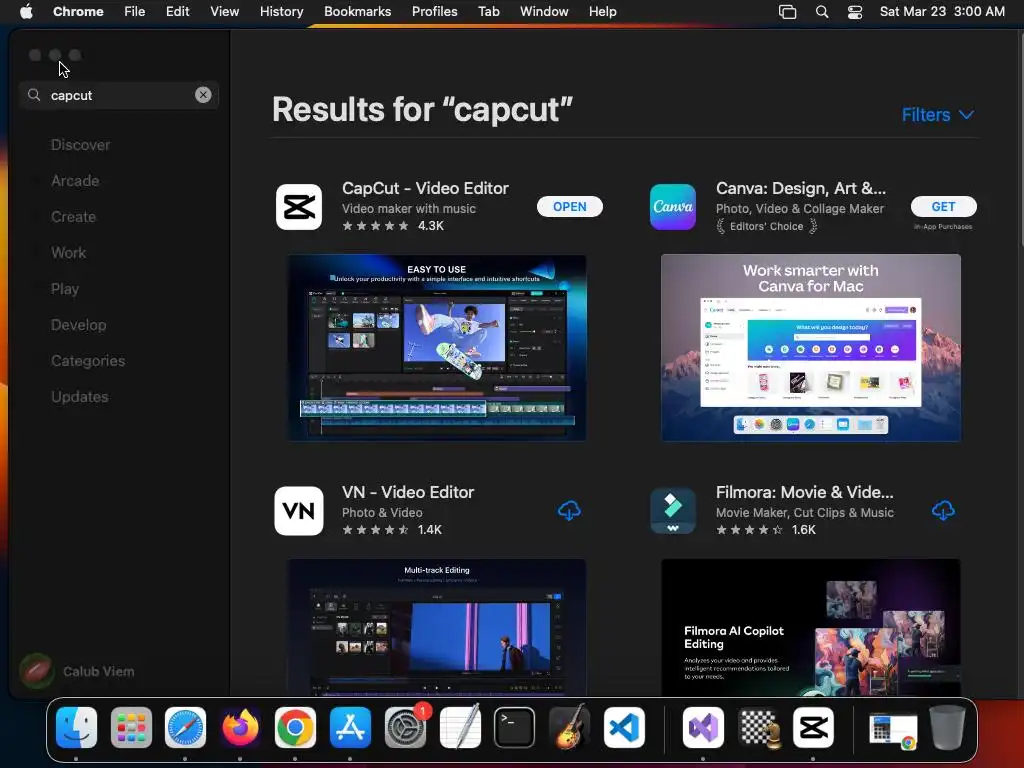Open TextEdit from the Dock
Image resolution: width=1024 pixels, height=768 pixels.
[x=460, y=728]
